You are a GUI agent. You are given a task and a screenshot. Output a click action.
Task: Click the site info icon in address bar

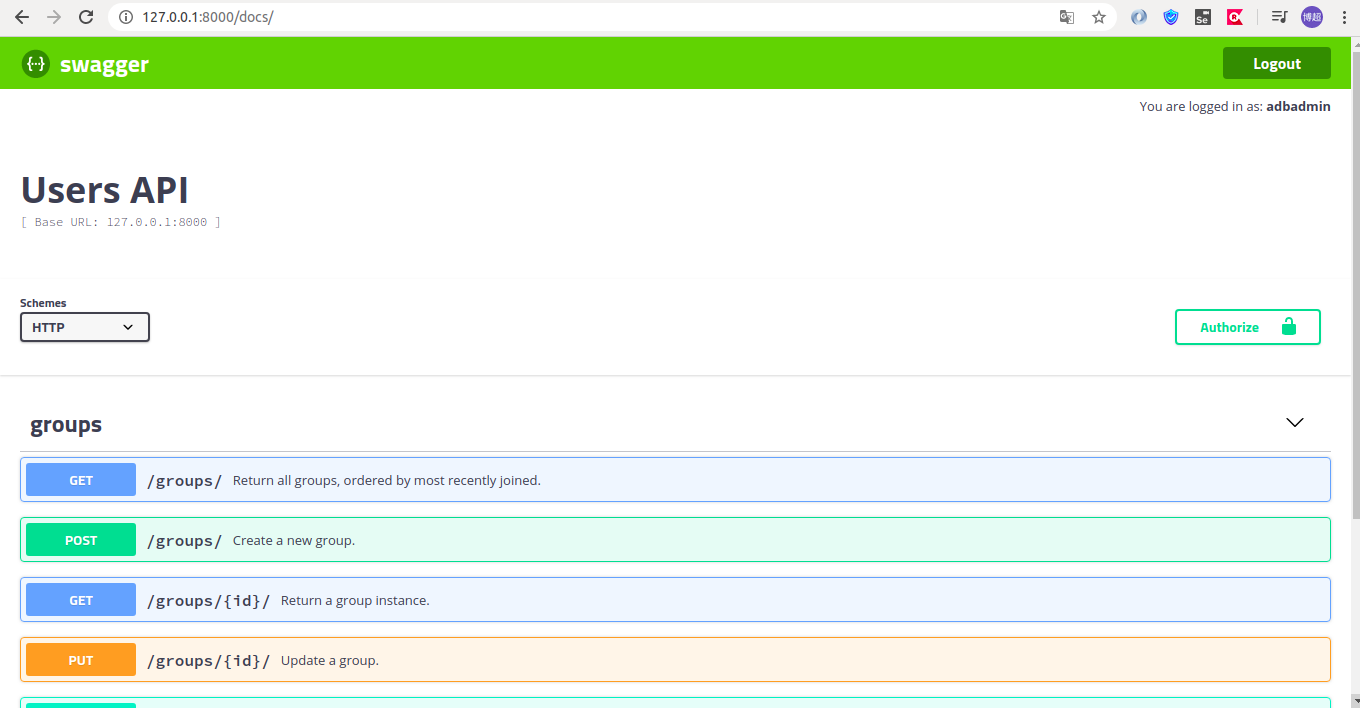tap(126, 17)
